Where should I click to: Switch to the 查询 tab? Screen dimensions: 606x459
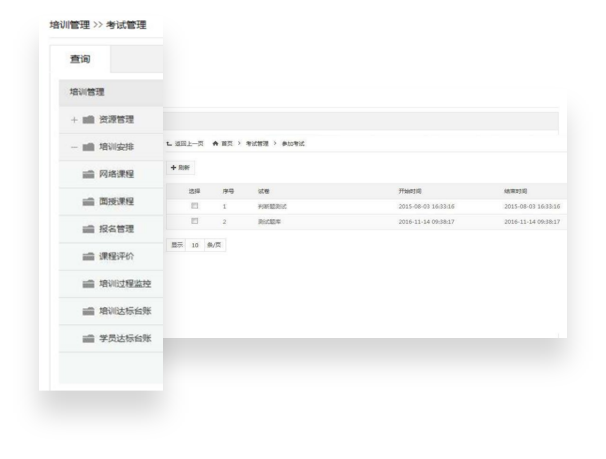point(79,60)
